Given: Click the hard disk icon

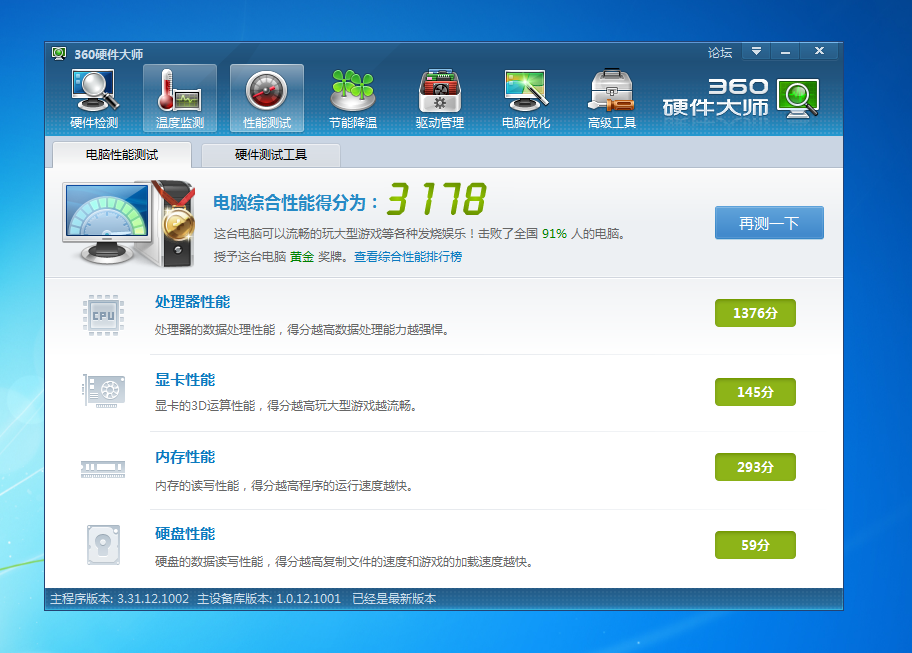Looking at the screenshot, I should [x=103, y=545].
